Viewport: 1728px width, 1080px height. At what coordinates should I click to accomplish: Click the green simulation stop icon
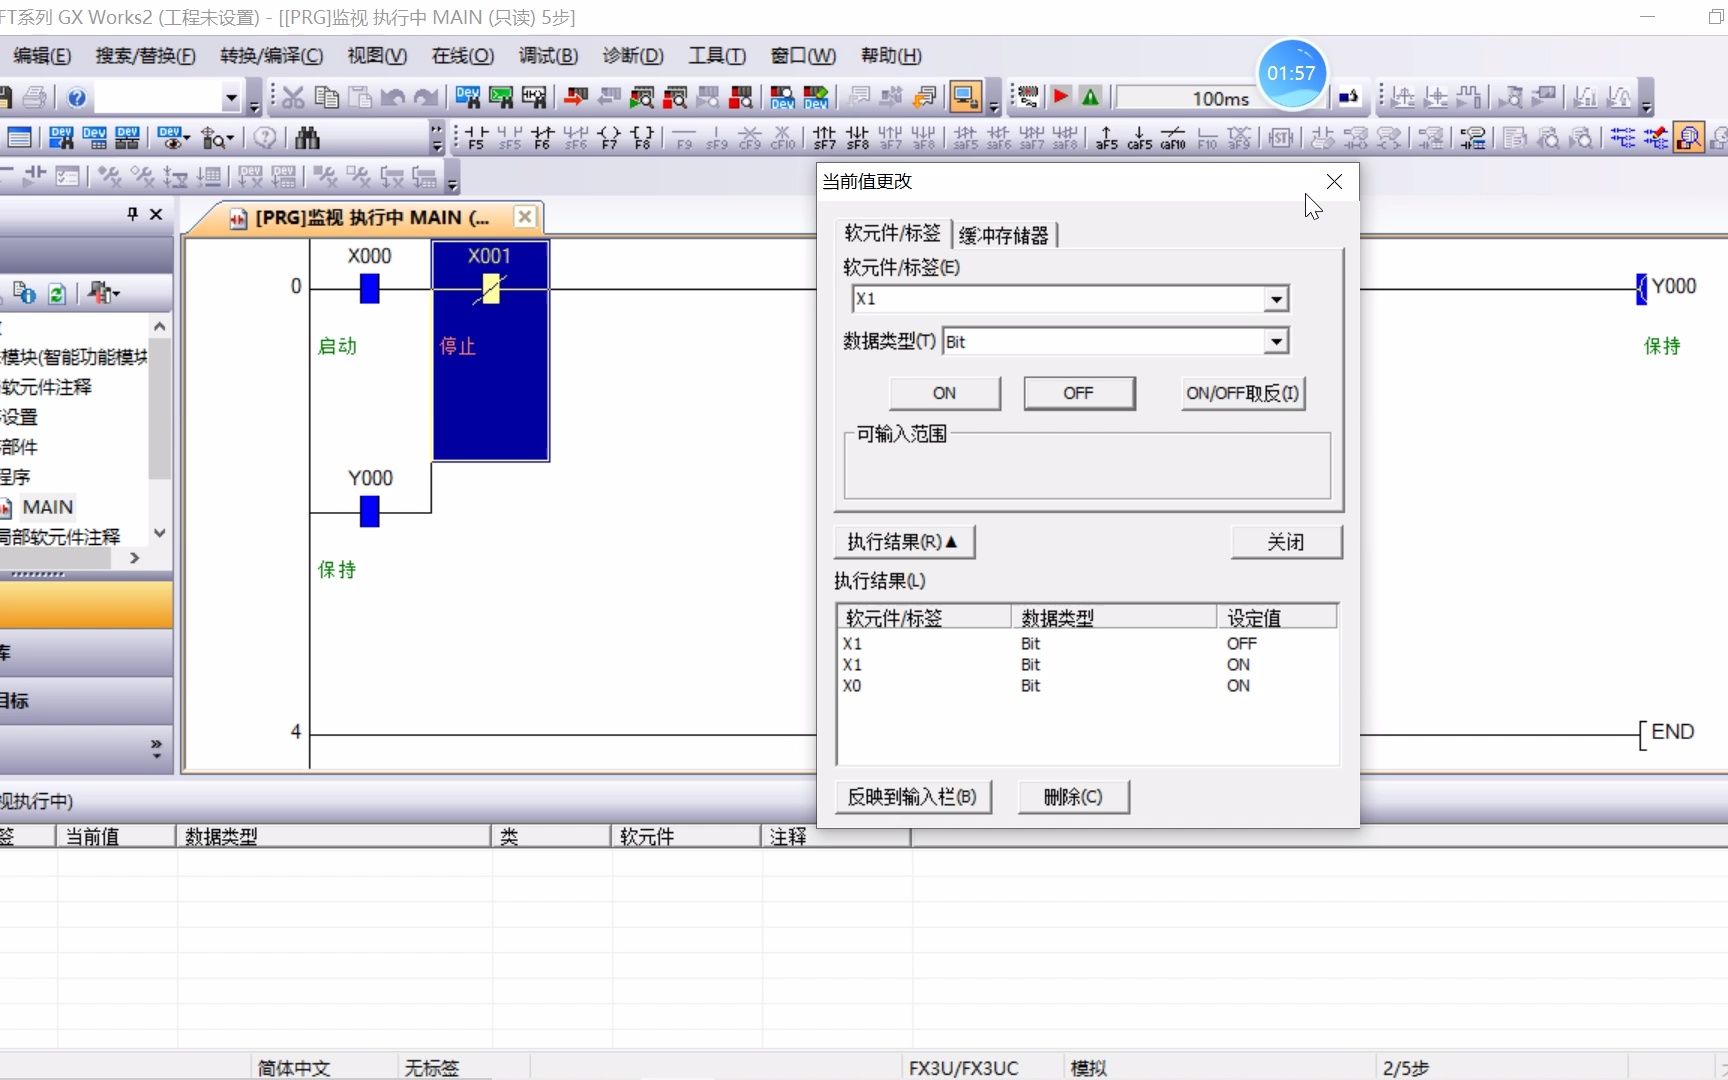pos(1090,96)
